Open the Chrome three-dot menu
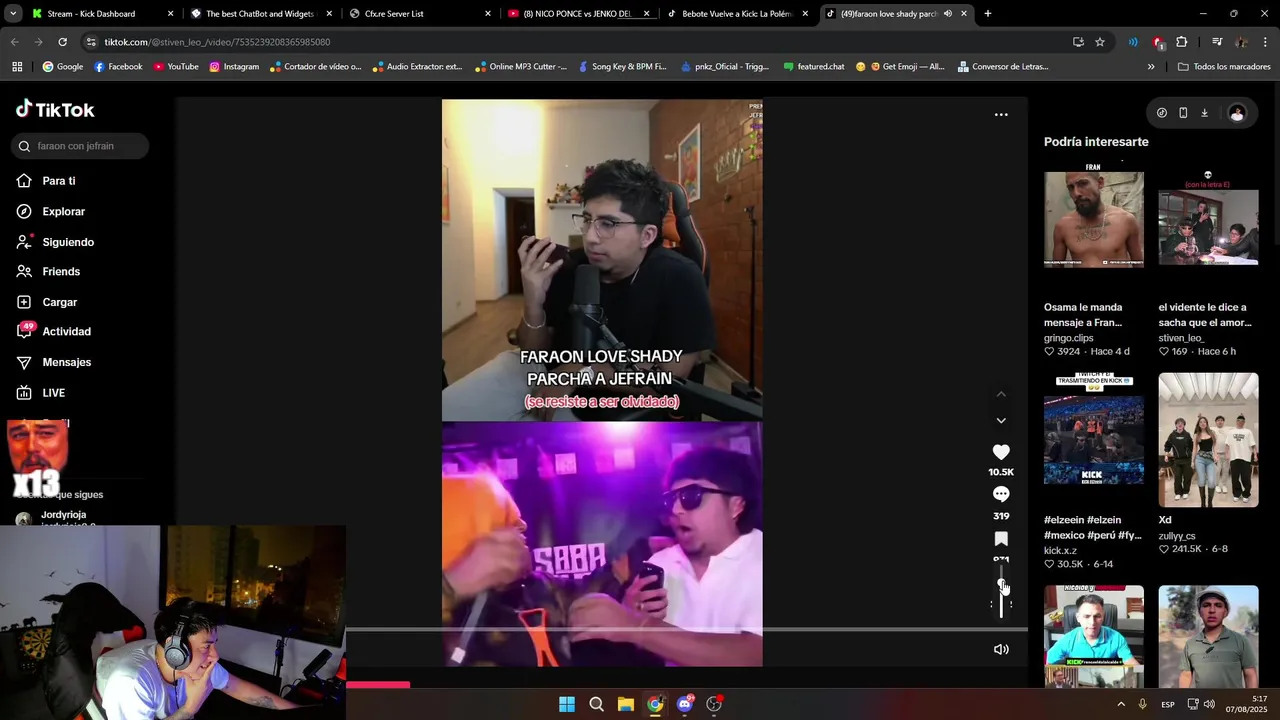This screenshot has height=720, width=1280. (1266, 42)
